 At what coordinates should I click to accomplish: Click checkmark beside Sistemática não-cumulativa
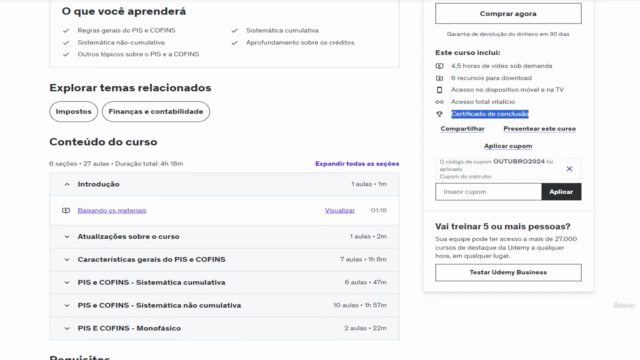pyautogui.click(x=66, y=42)
